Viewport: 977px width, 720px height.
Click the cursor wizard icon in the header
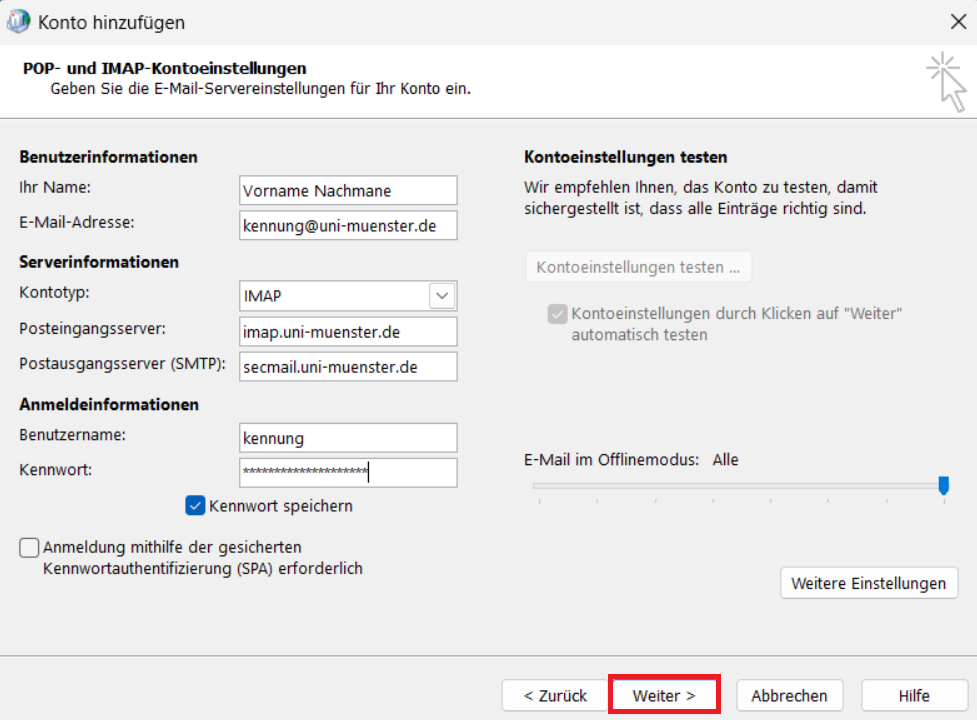(945, 82)
